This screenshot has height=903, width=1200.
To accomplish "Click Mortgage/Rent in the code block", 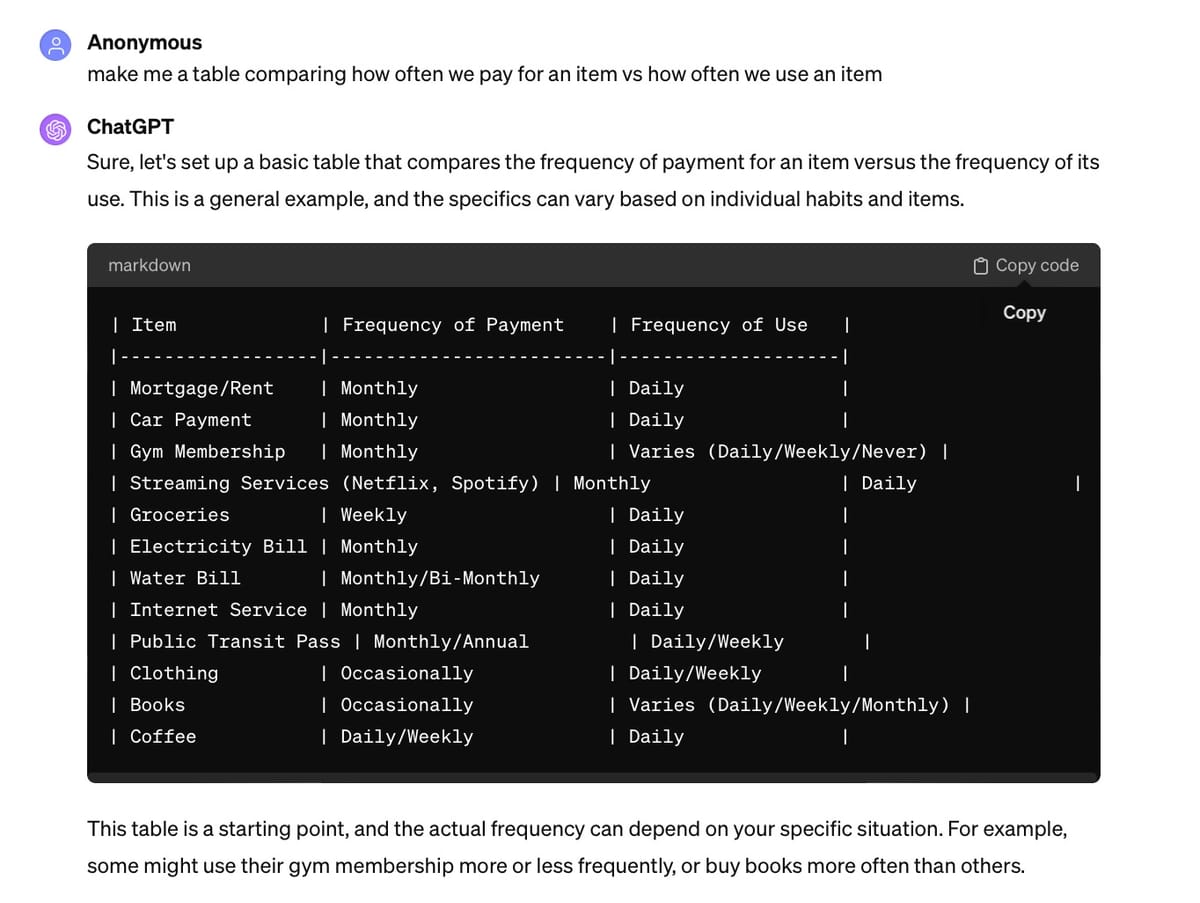I will (201, 388).
